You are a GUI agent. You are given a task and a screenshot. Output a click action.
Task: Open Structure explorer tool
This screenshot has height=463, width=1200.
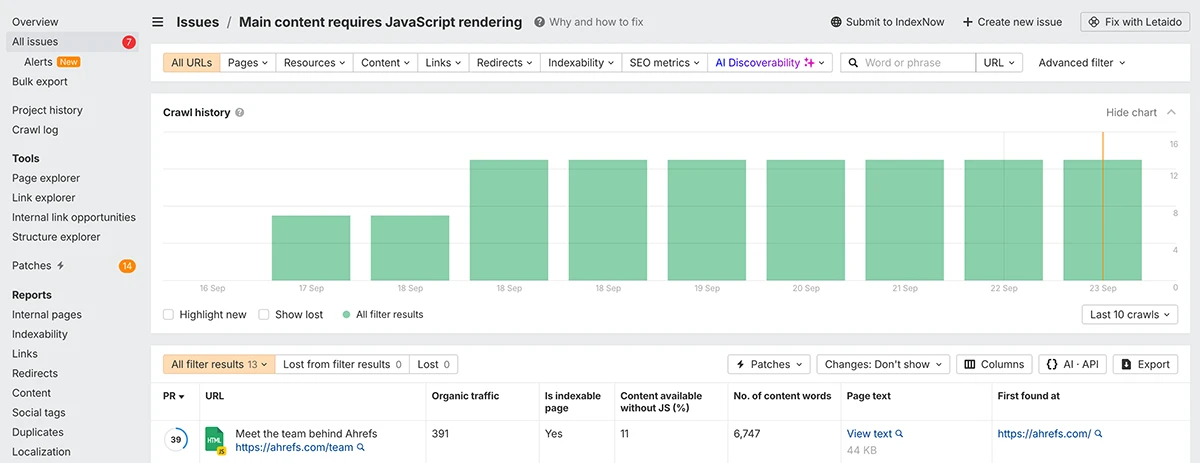pyautogui.click(x=56, y=237)
